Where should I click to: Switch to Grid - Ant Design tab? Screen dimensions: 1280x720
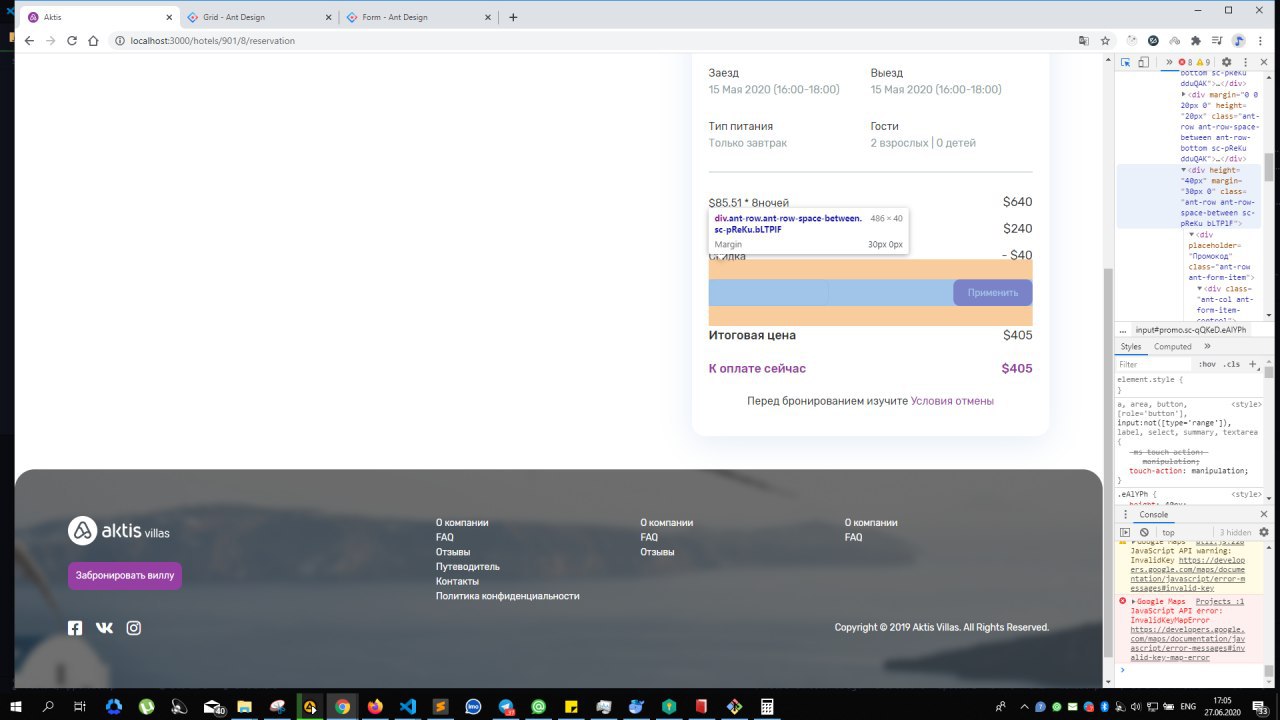260,17
